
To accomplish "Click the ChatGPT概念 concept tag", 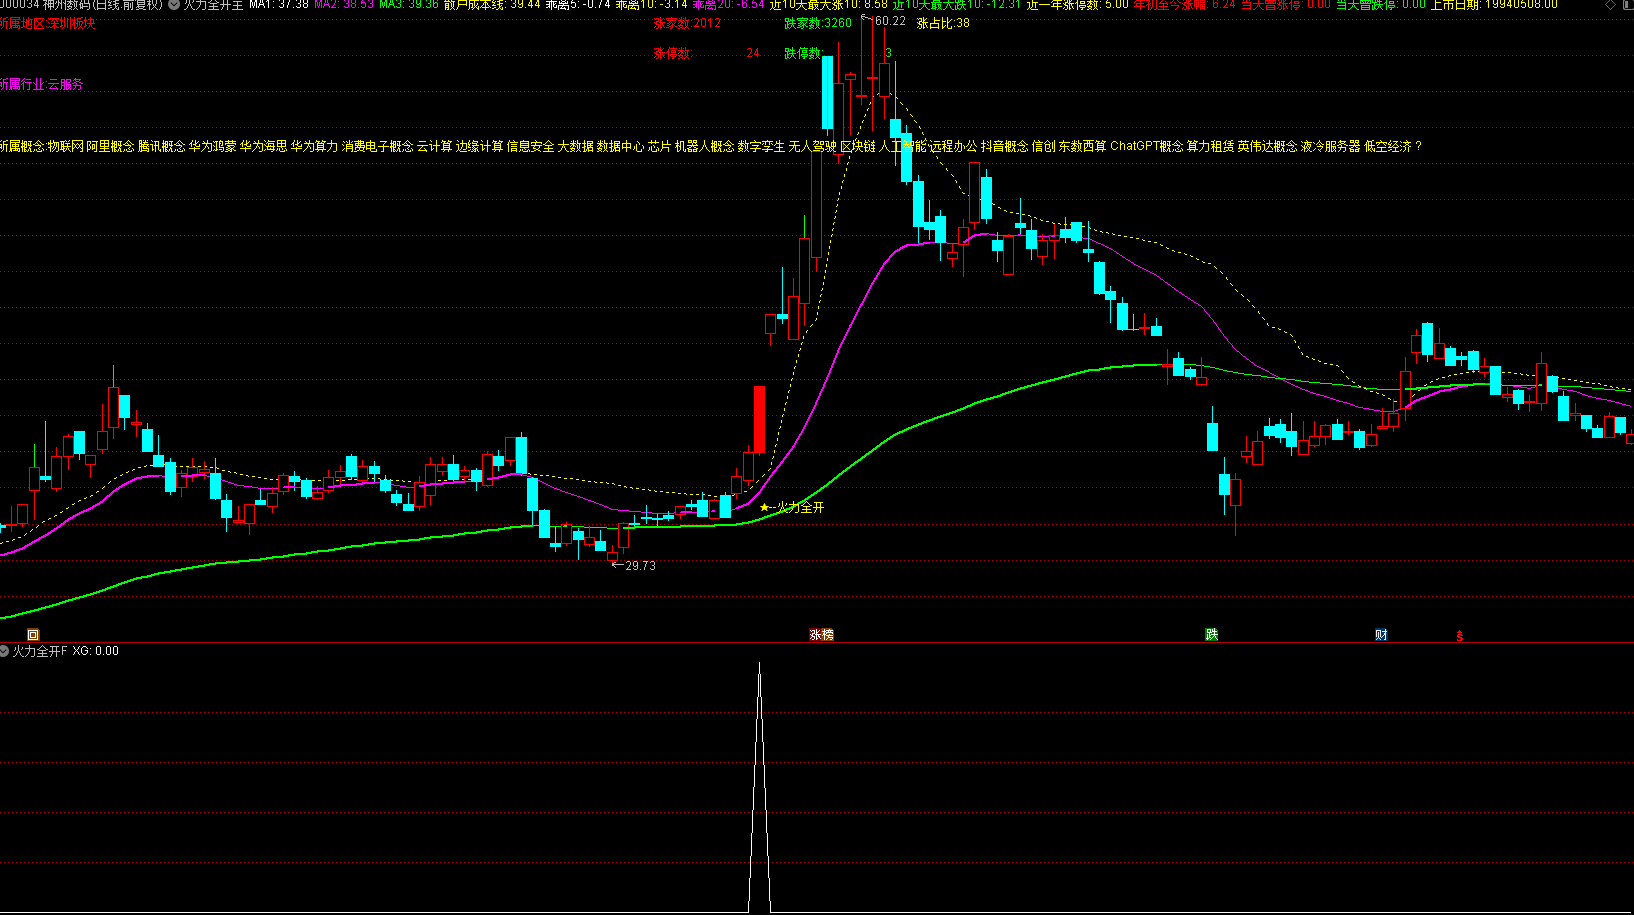I will pos(1146,146).
